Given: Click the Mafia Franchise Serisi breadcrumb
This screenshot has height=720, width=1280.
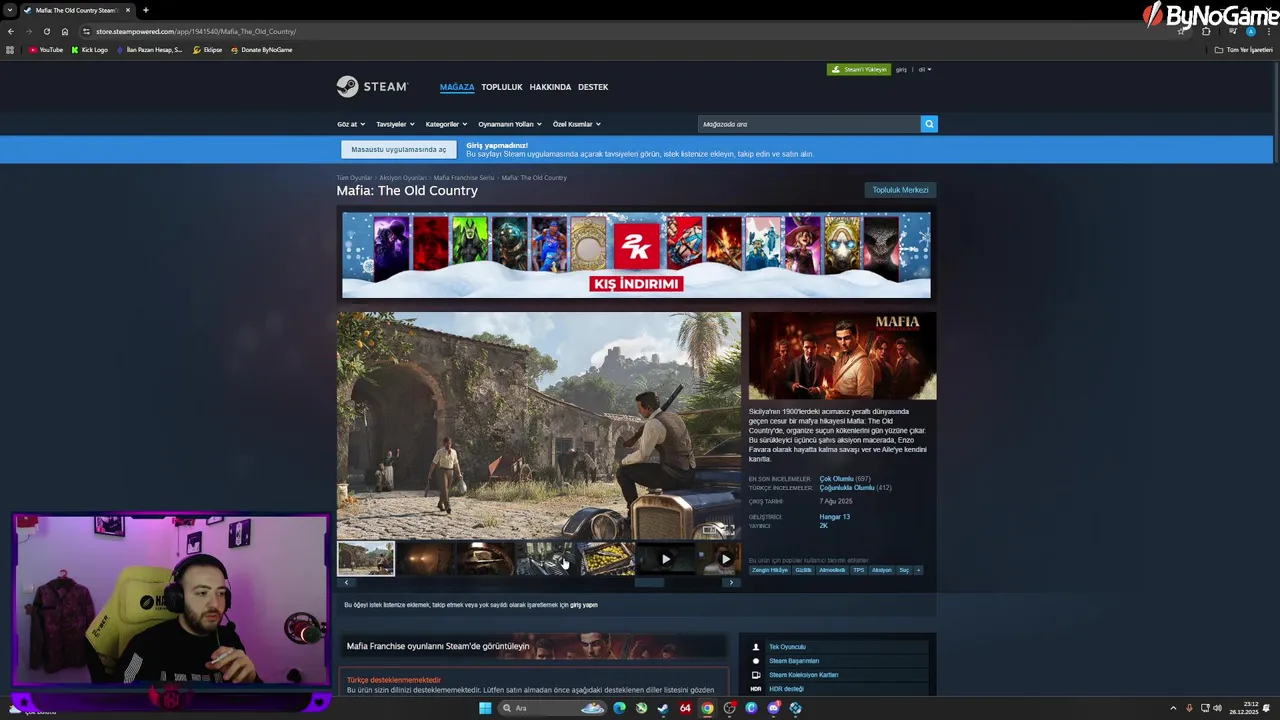Looking at the screenshot, I should pos(464,178).
